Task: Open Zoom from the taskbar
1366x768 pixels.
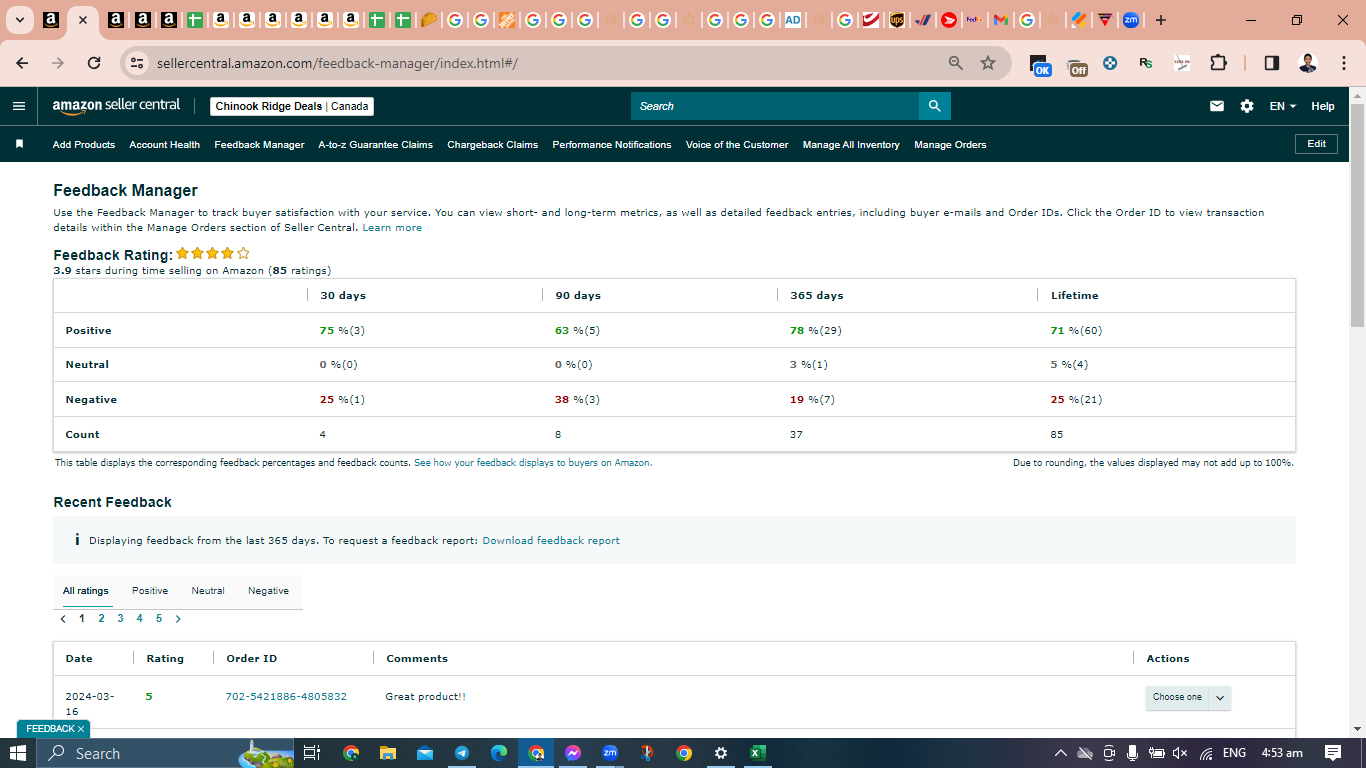Action: [610, 753]
